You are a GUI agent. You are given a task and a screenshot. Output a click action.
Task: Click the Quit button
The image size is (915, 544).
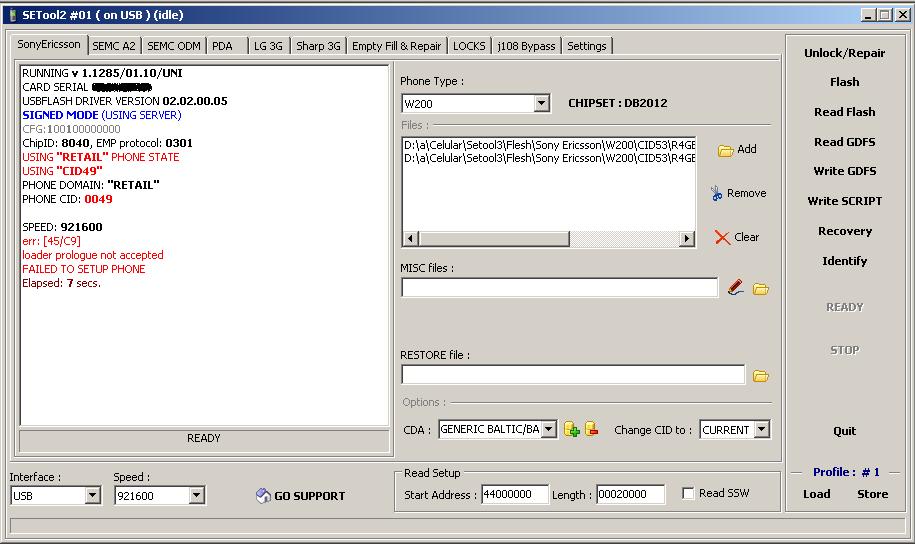tap(844, 431)
